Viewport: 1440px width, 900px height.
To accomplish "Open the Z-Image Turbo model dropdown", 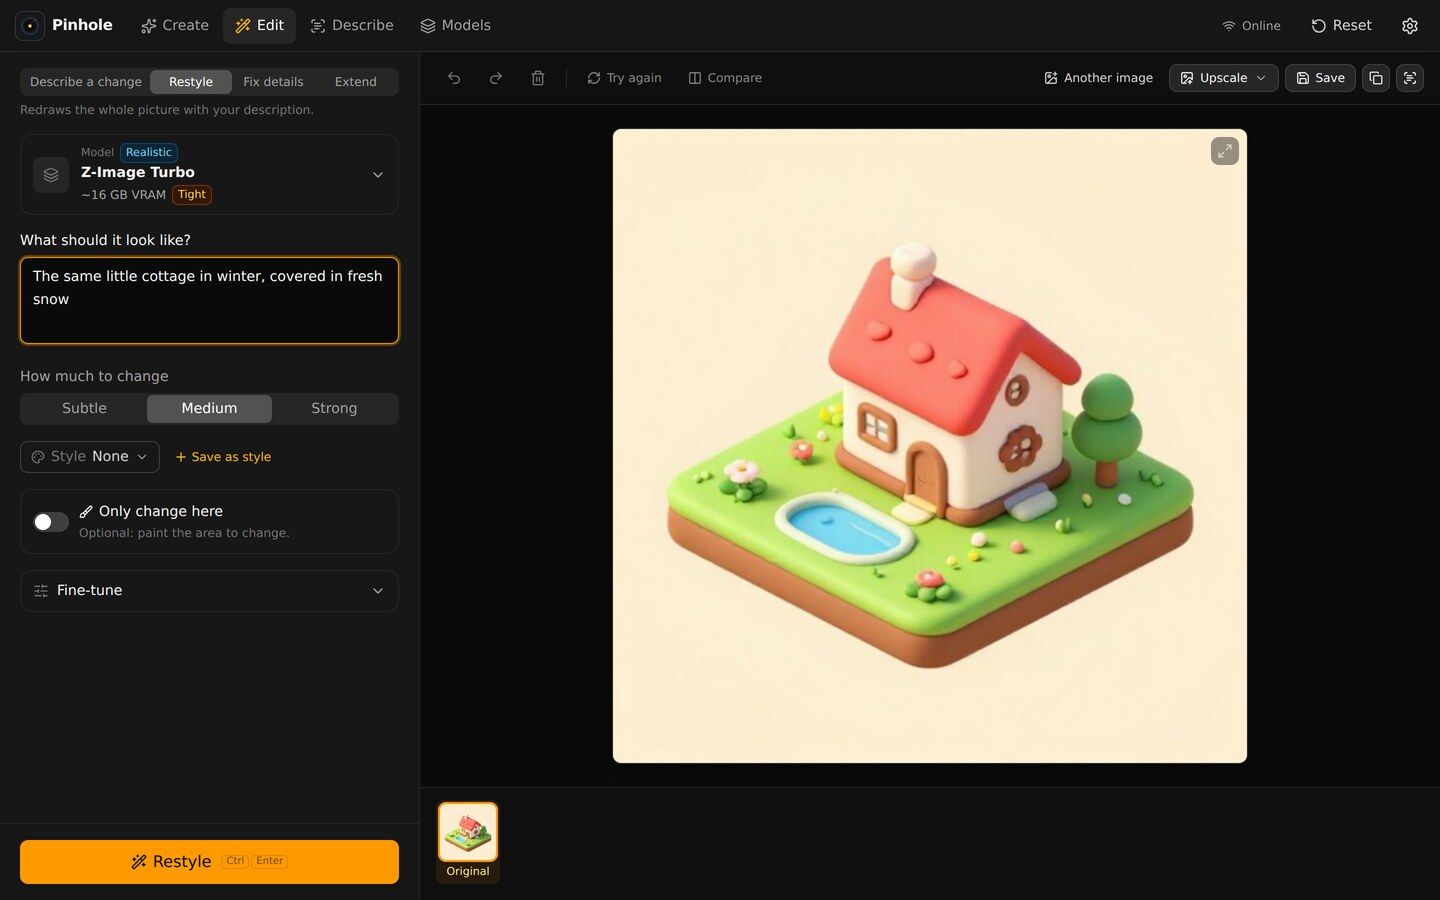I will [209, 175].
